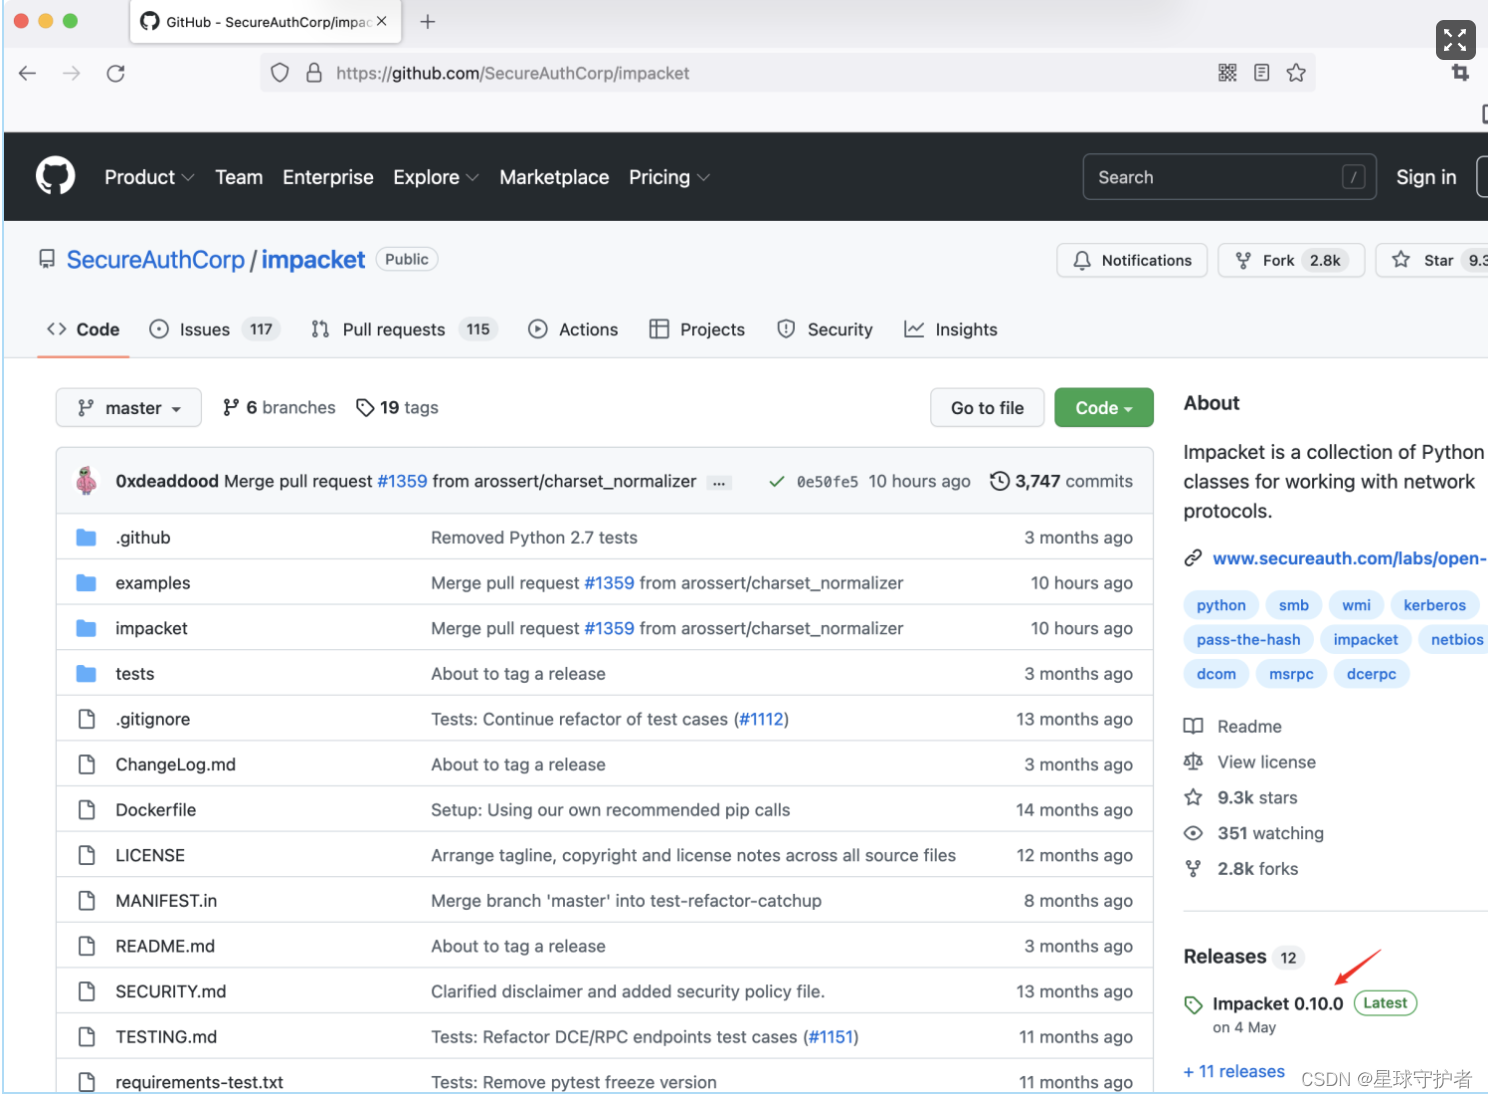1488x1098 pixels.
Task: Click the kerberos topic tag
Action: (1434, 605)
